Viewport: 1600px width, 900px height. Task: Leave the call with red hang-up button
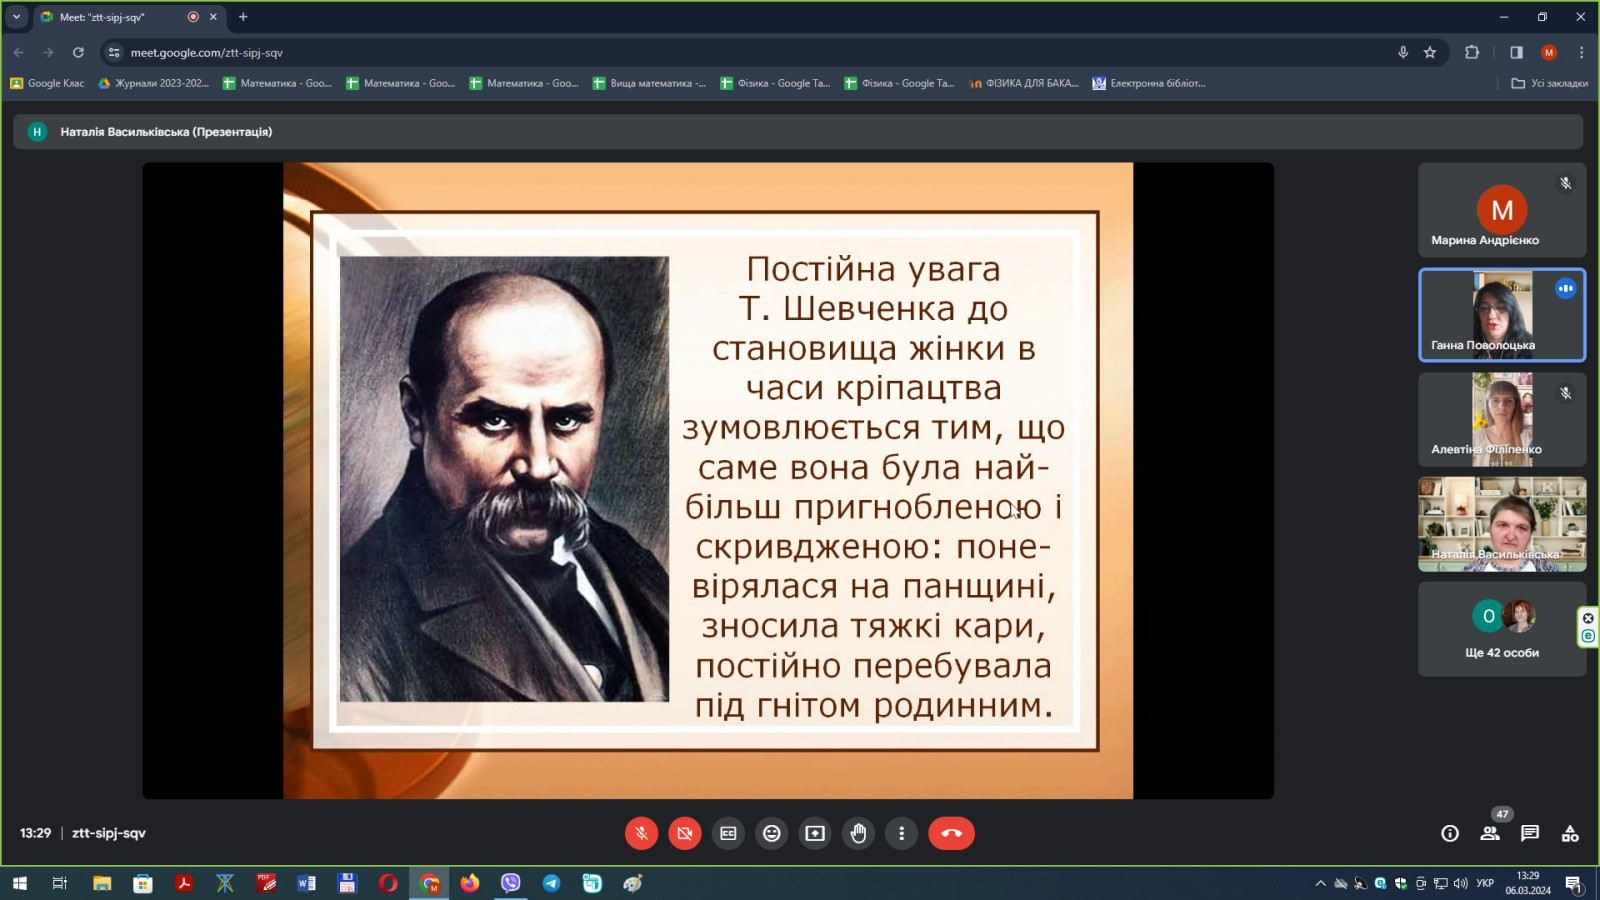(x=951, y=833)
